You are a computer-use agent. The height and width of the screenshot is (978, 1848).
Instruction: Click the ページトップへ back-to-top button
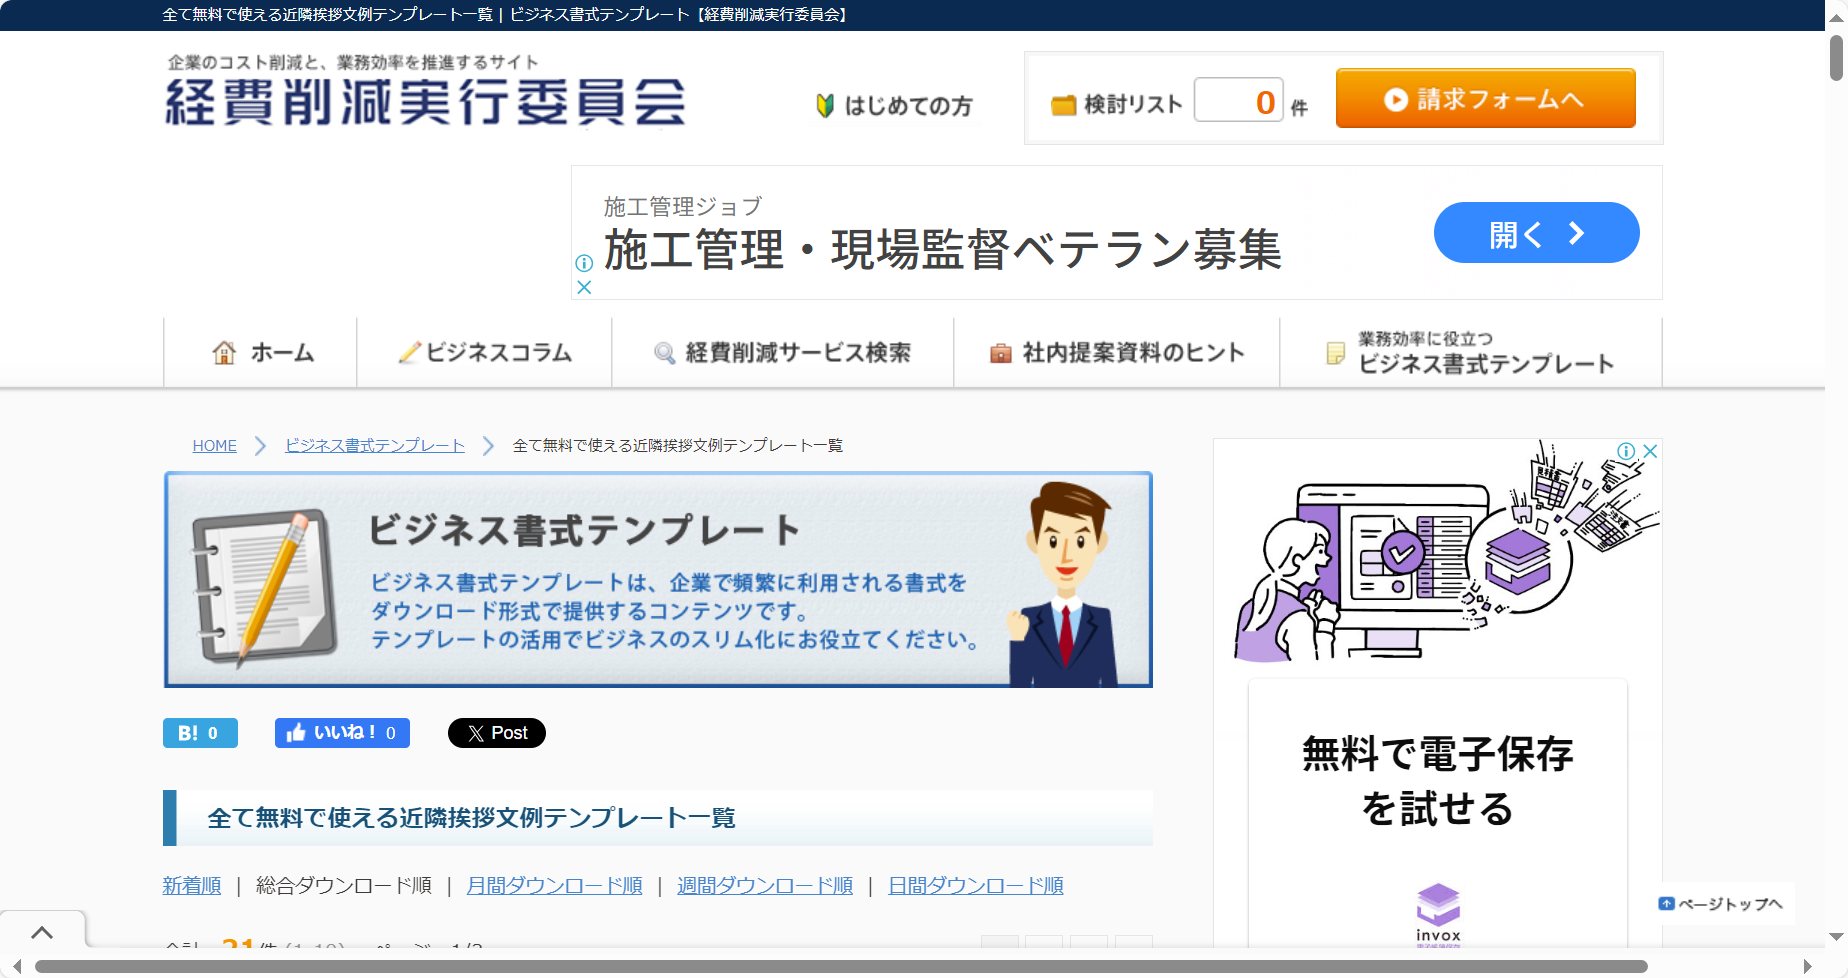1721,904
